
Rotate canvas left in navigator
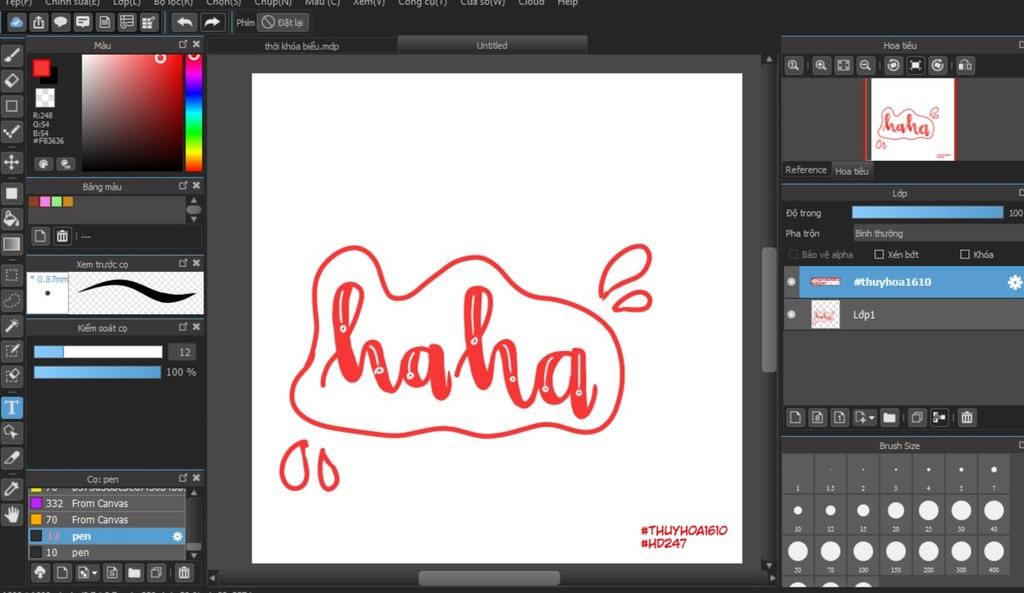(x=893, y=65)
